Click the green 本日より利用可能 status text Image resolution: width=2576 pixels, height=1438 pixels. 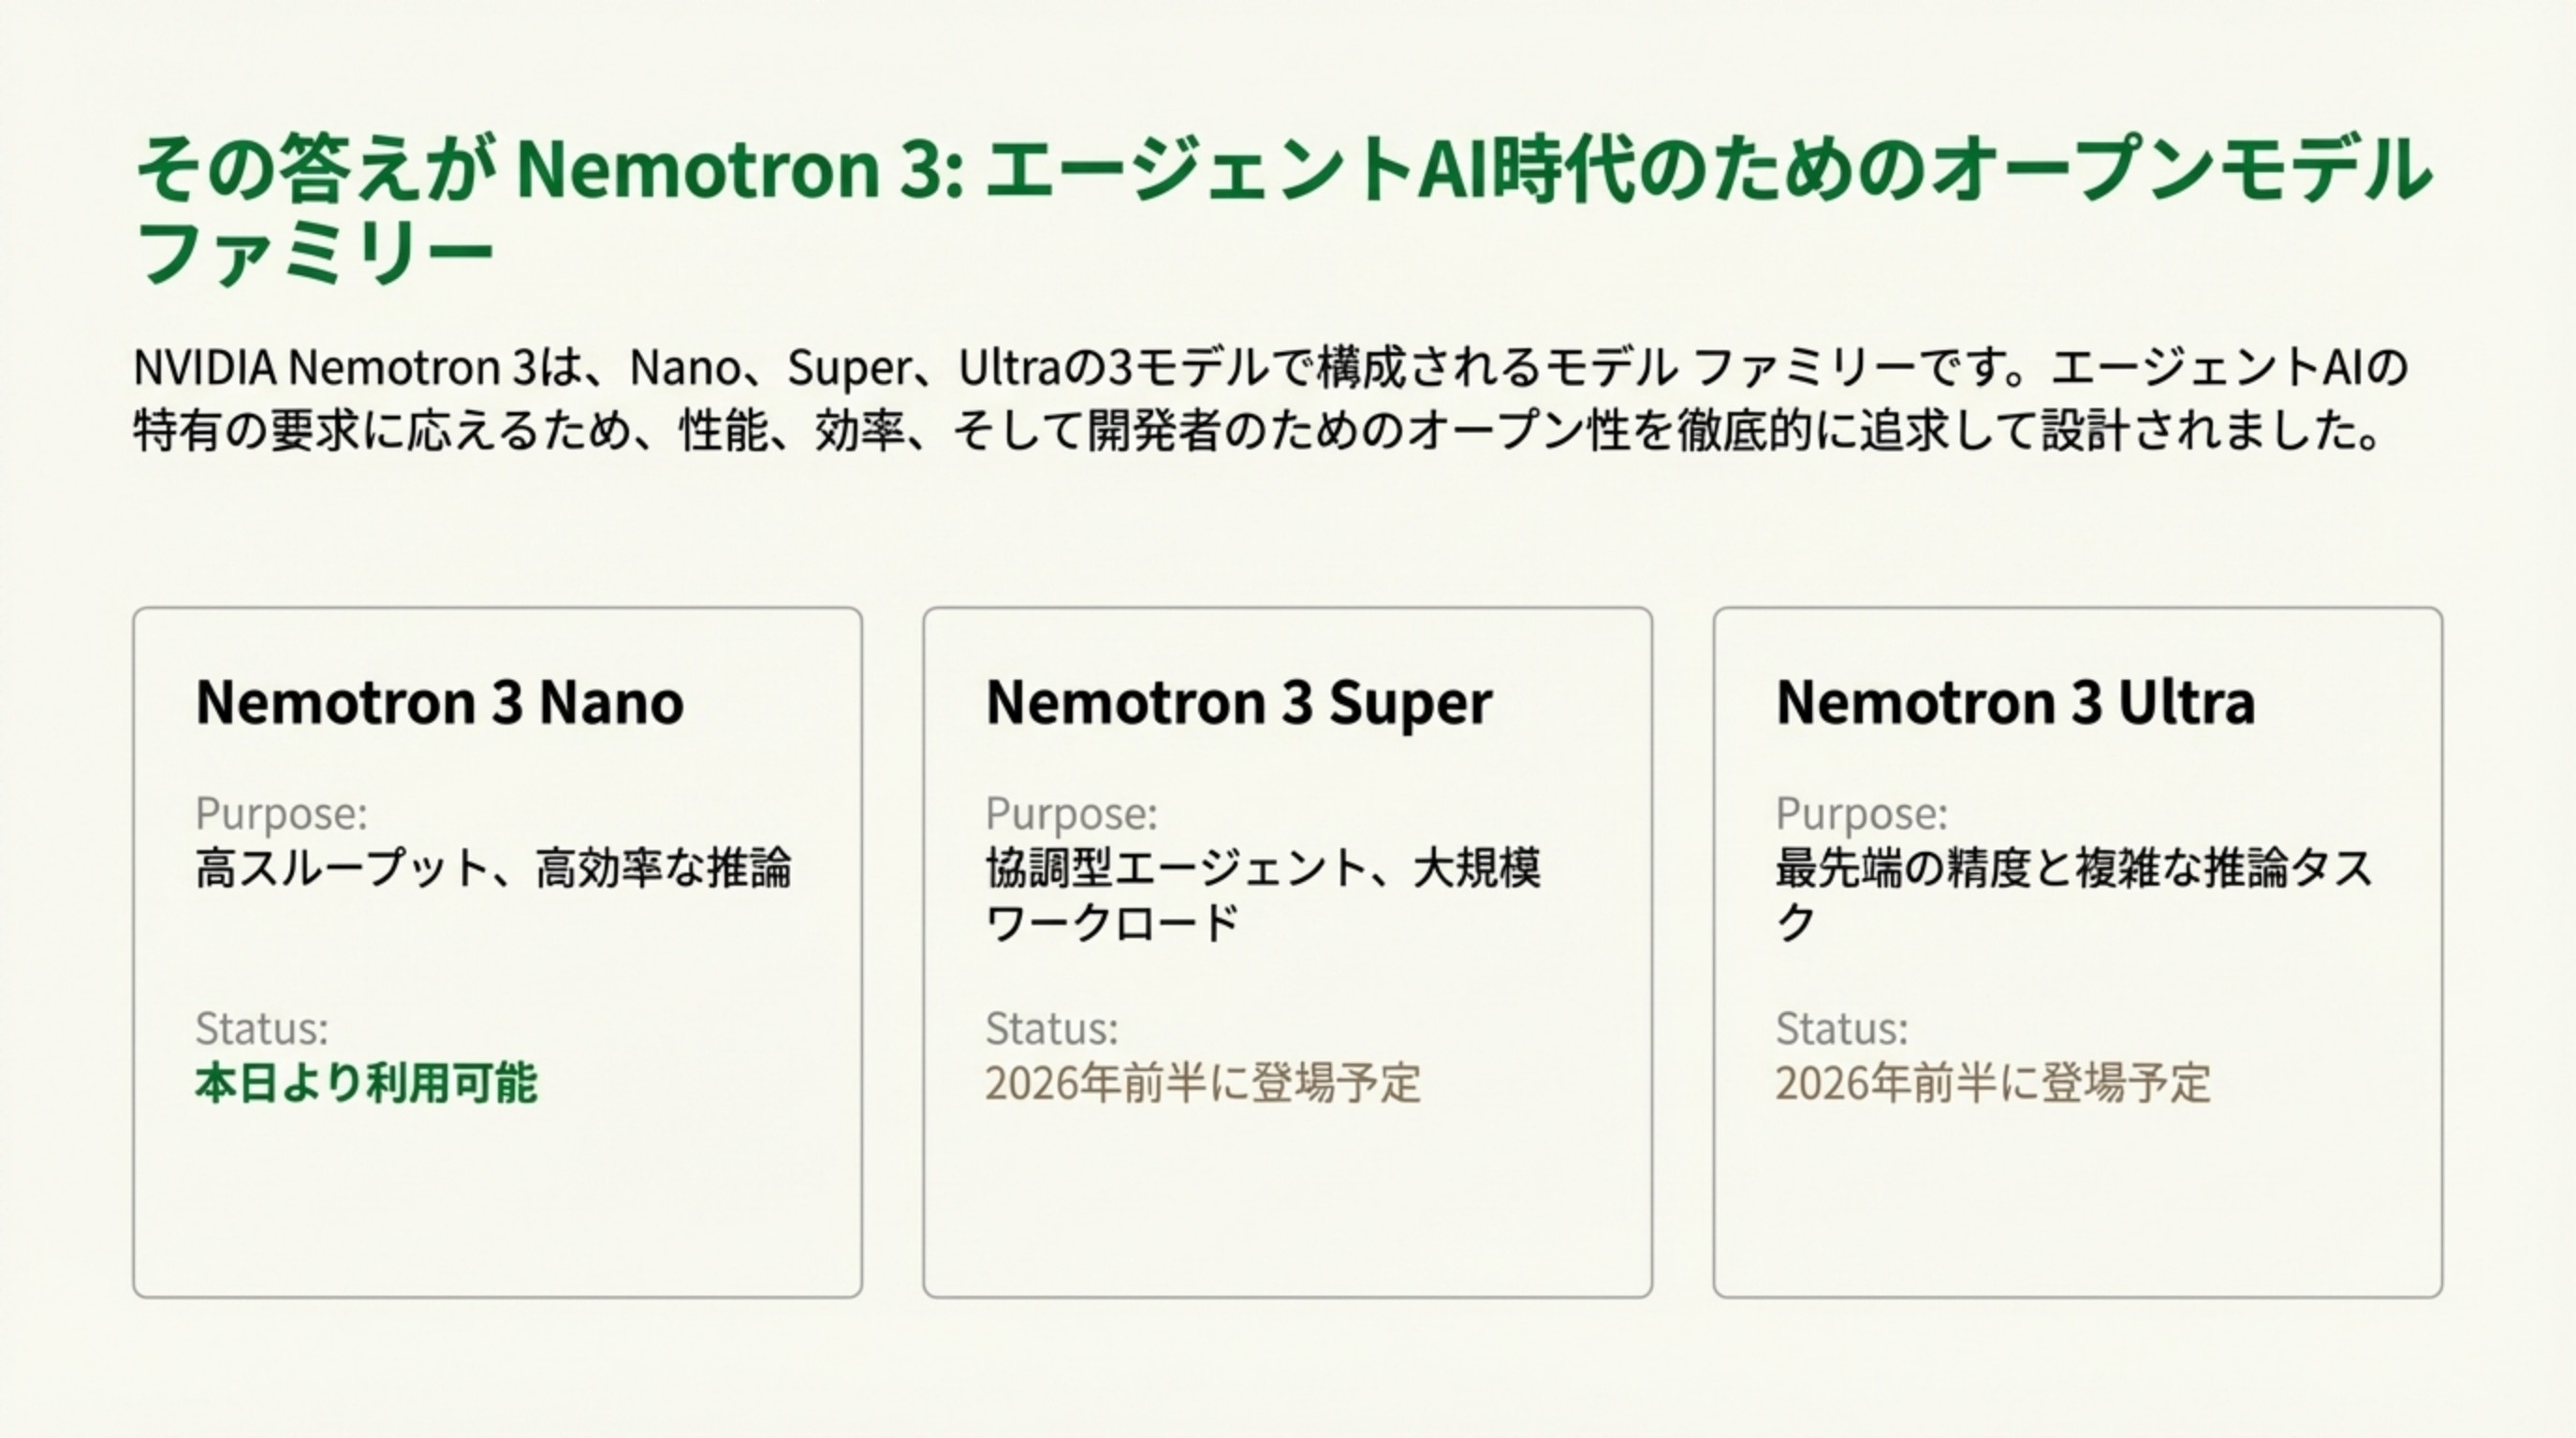pos(366,1083)
